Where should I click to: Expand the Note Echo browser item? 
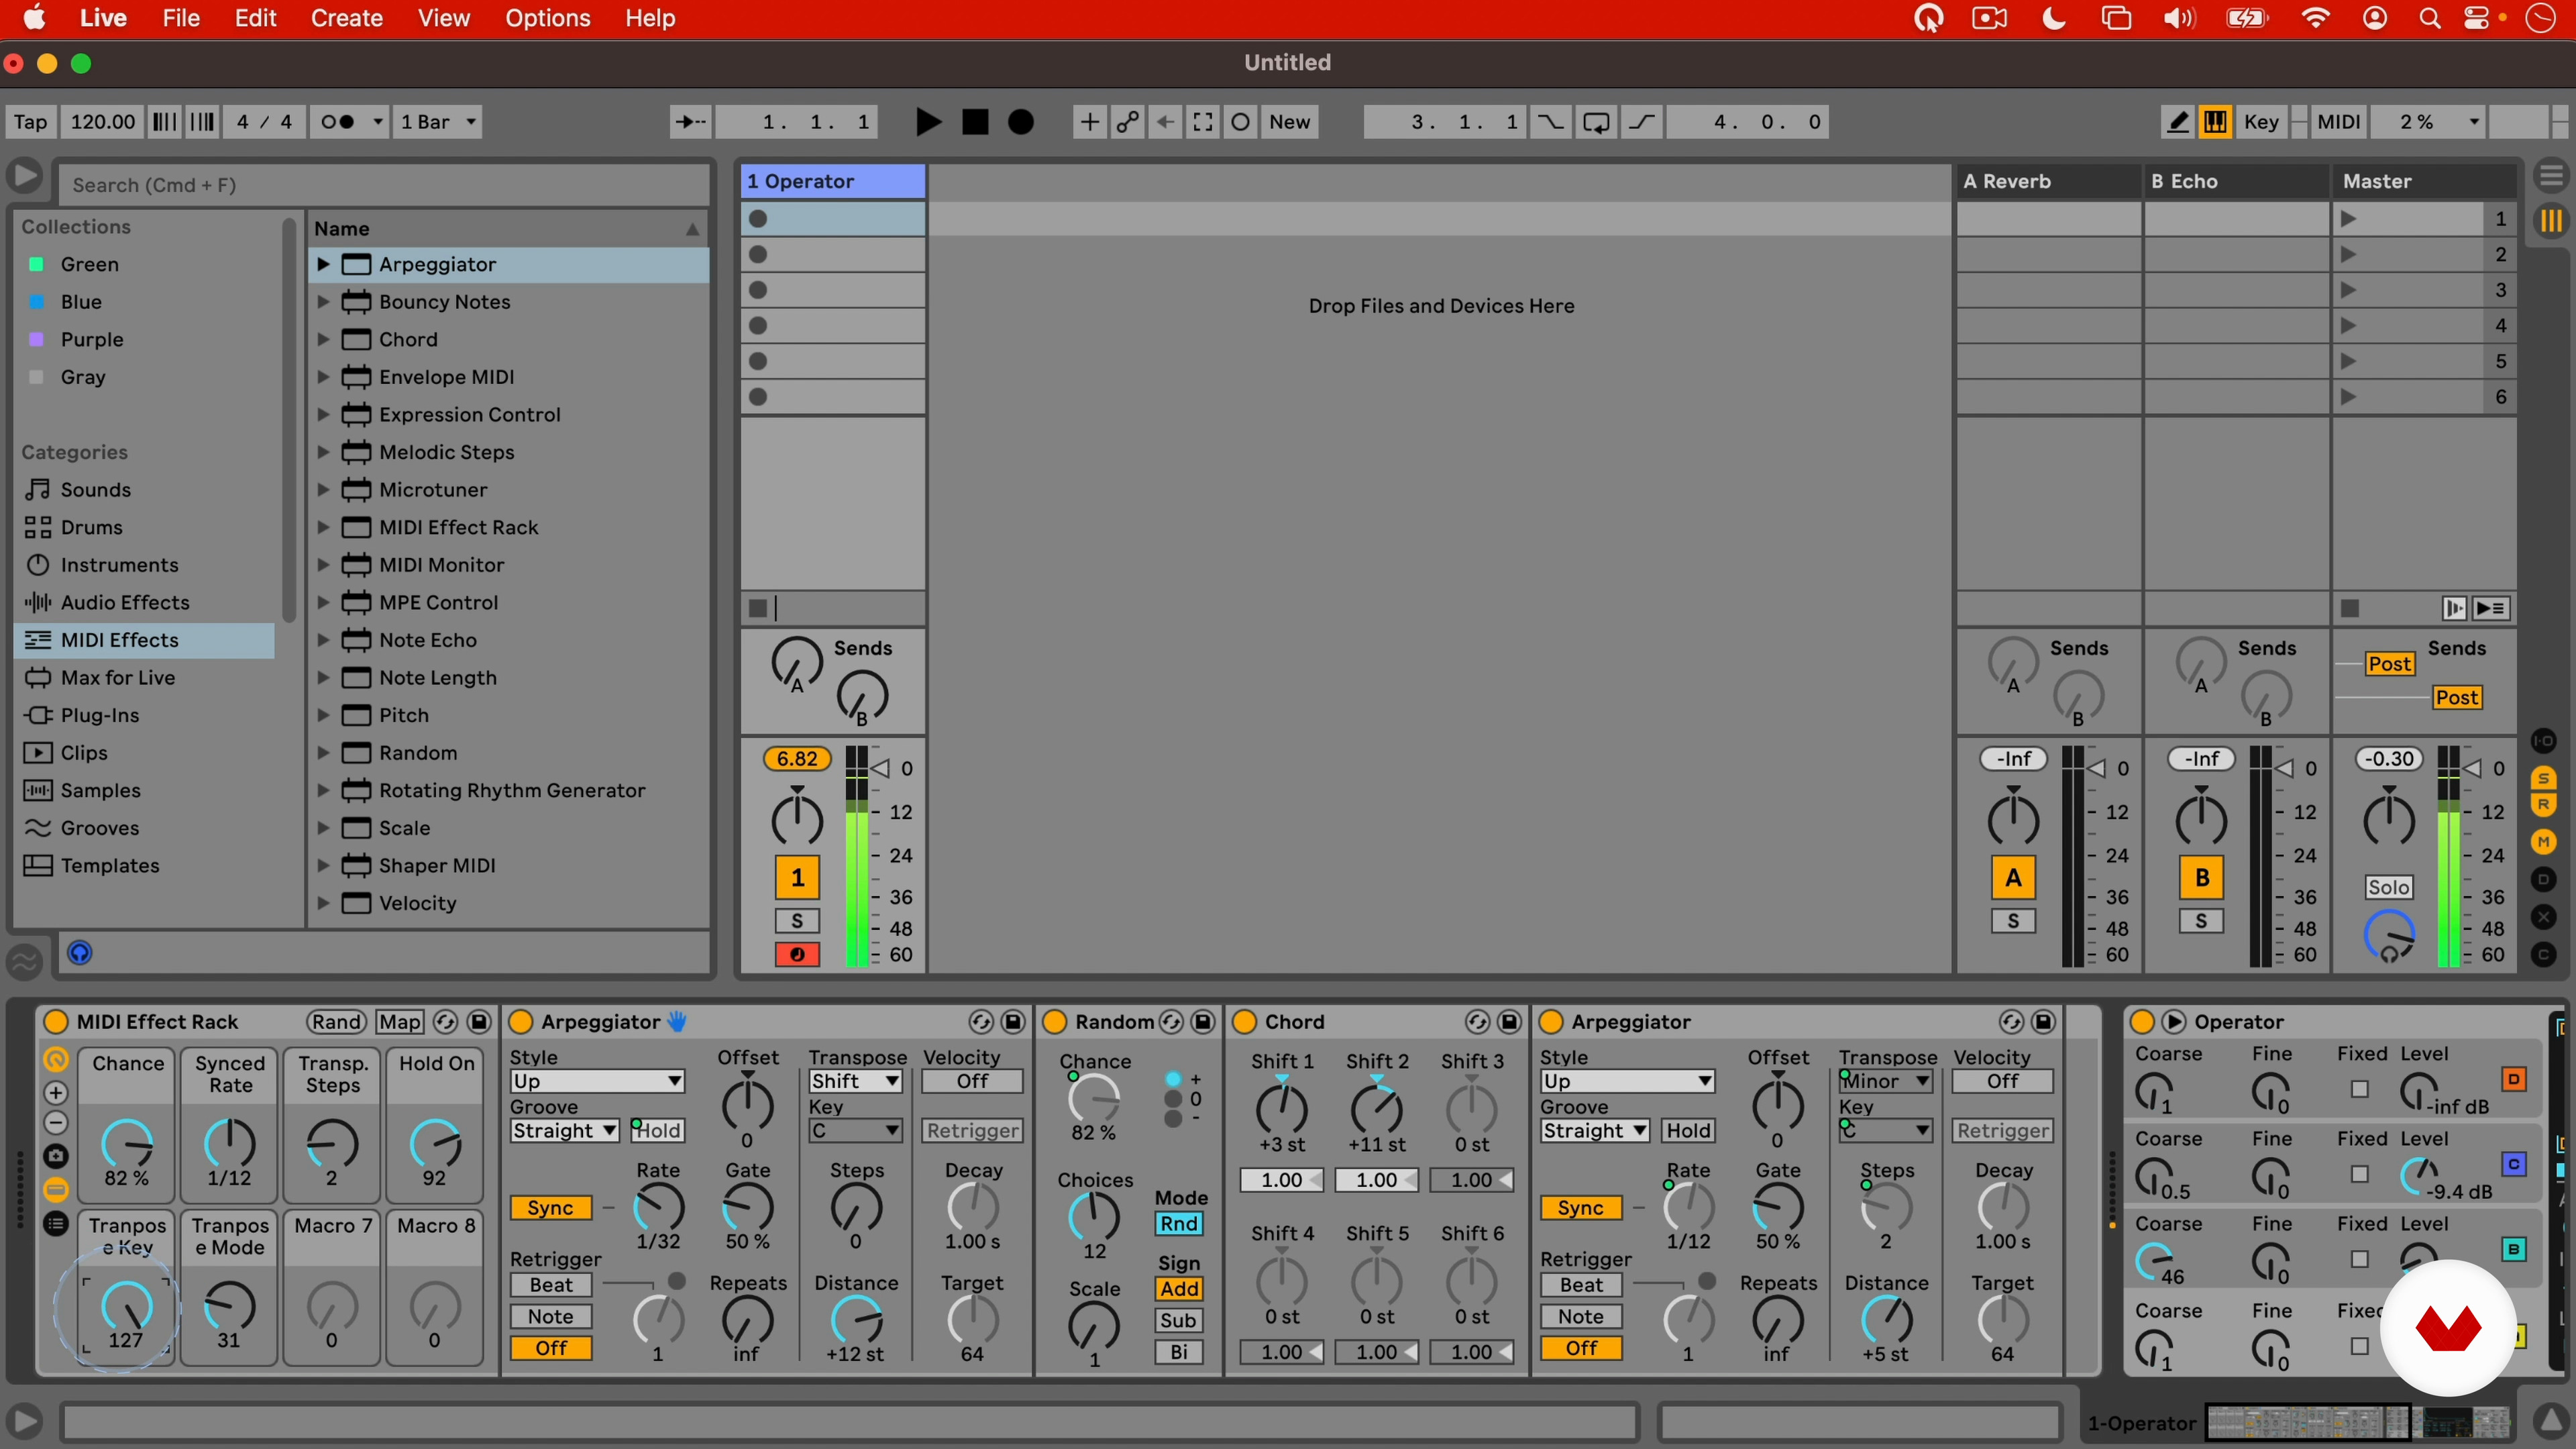coord(323,640)
